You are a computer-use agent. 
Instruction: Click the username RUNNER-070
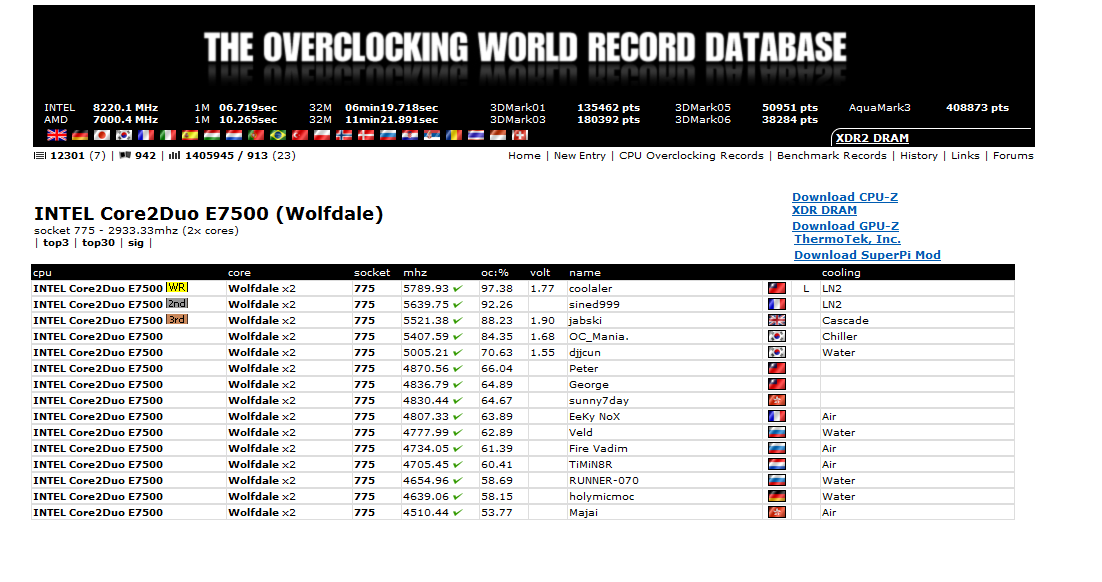click(x=604, y=480)
